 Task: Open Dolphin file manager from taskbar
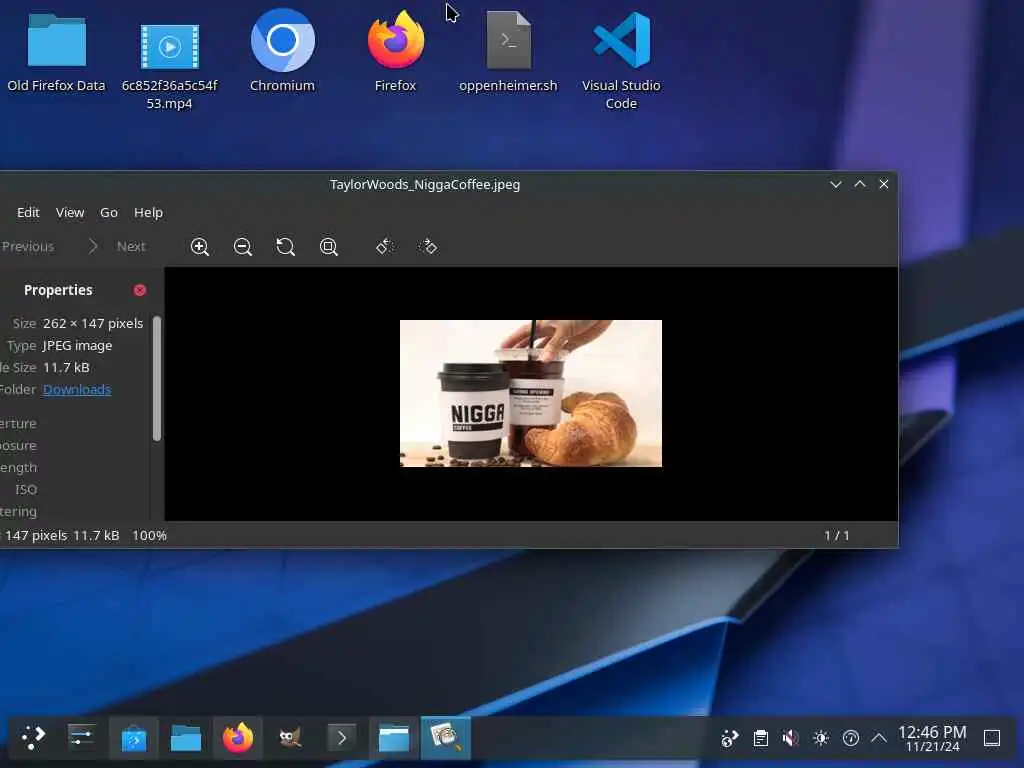[x=185, y=739]
